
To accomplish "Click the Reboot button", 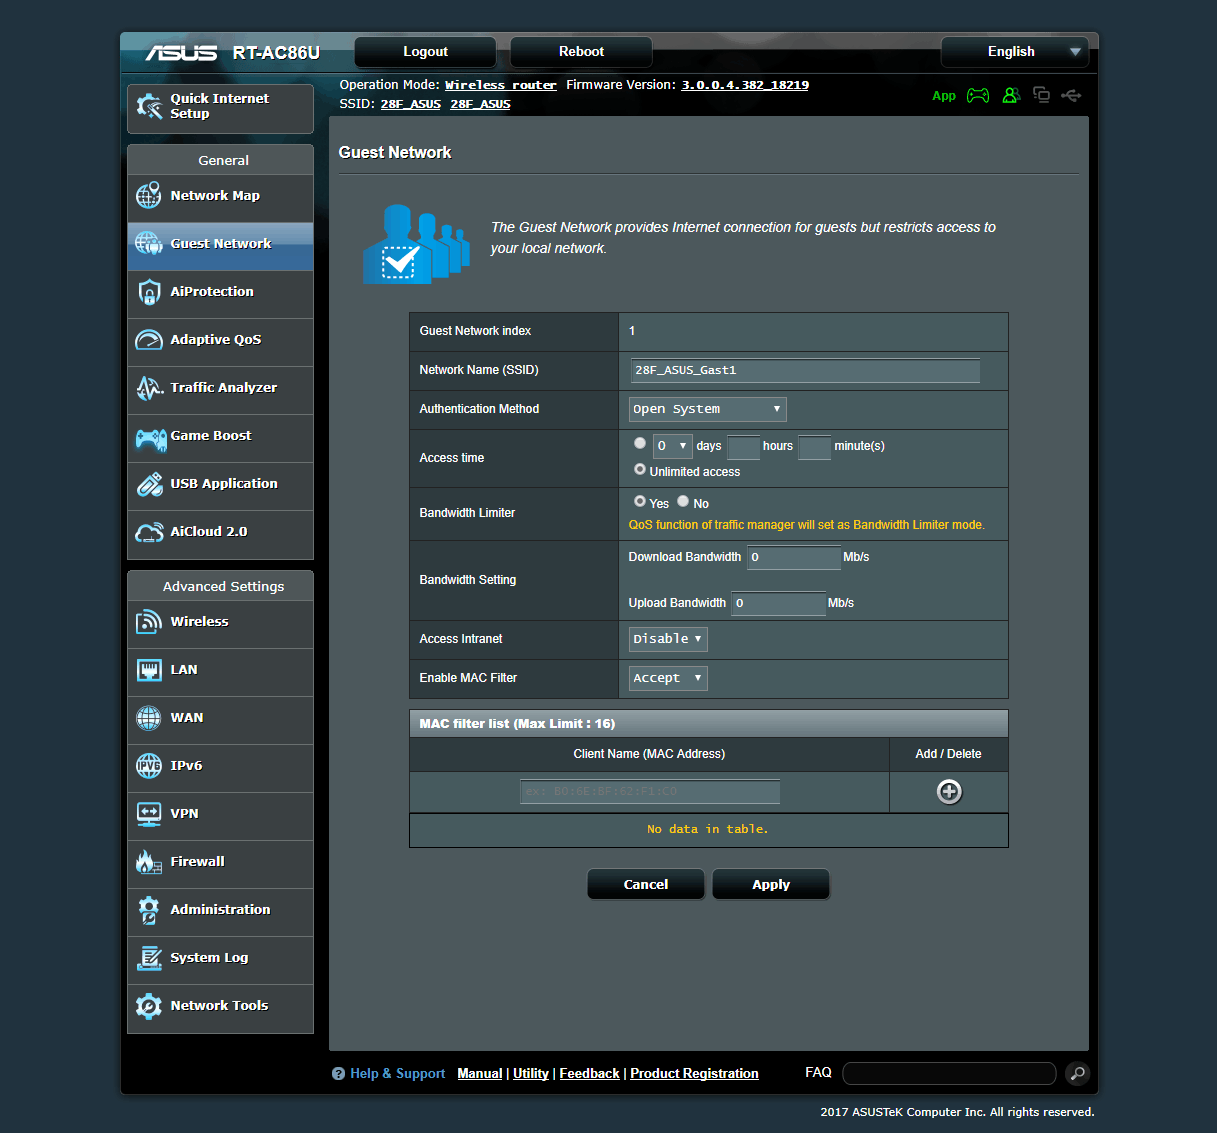I will tap(581, 52).
